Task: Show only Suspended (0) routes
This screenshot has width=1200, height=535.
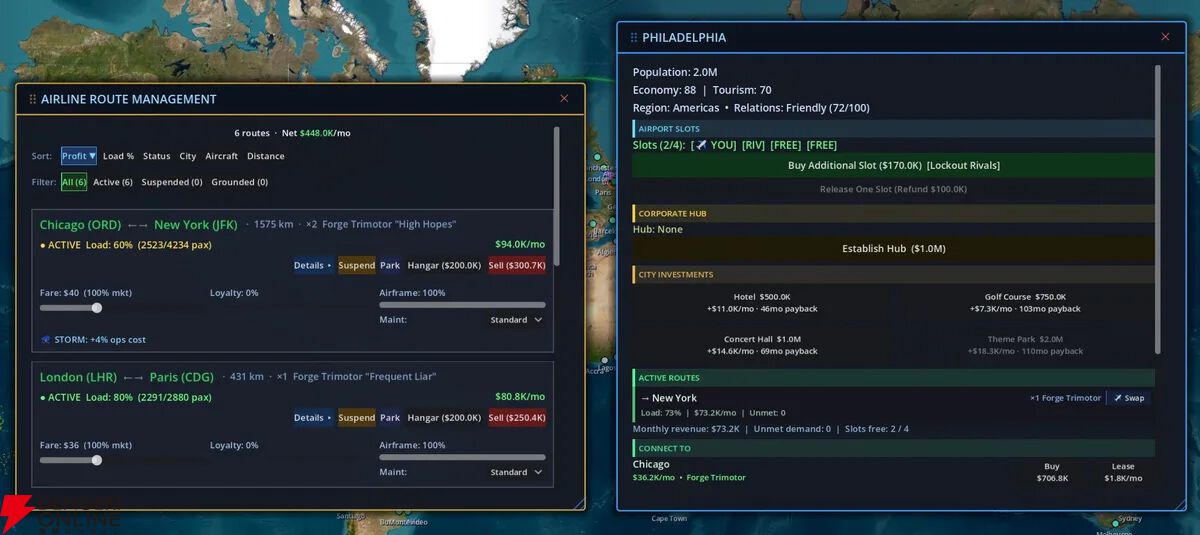Action: tap(172, 182)
